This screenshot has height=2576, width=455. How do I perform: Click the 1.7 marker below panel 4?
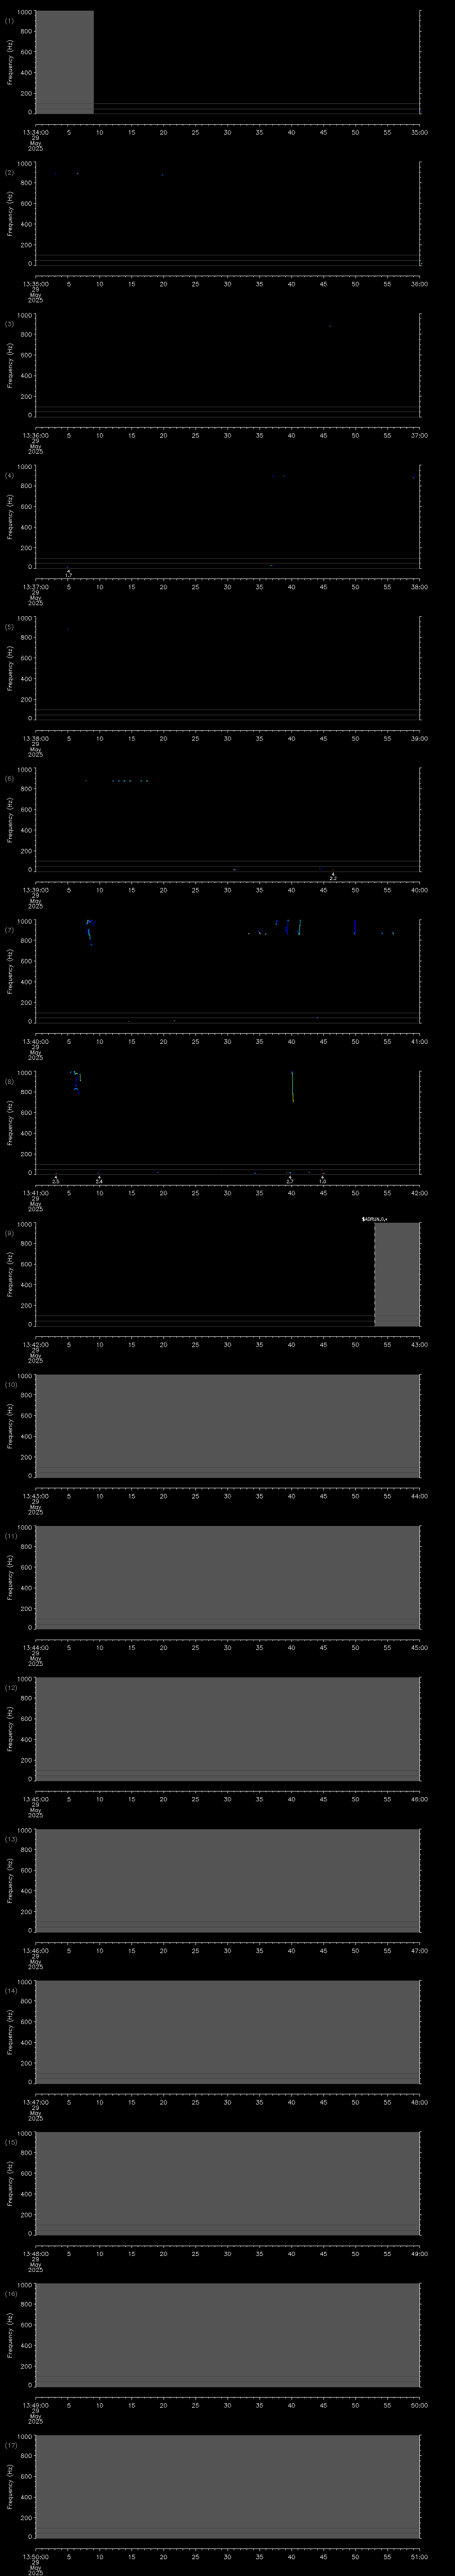[68, 574]
